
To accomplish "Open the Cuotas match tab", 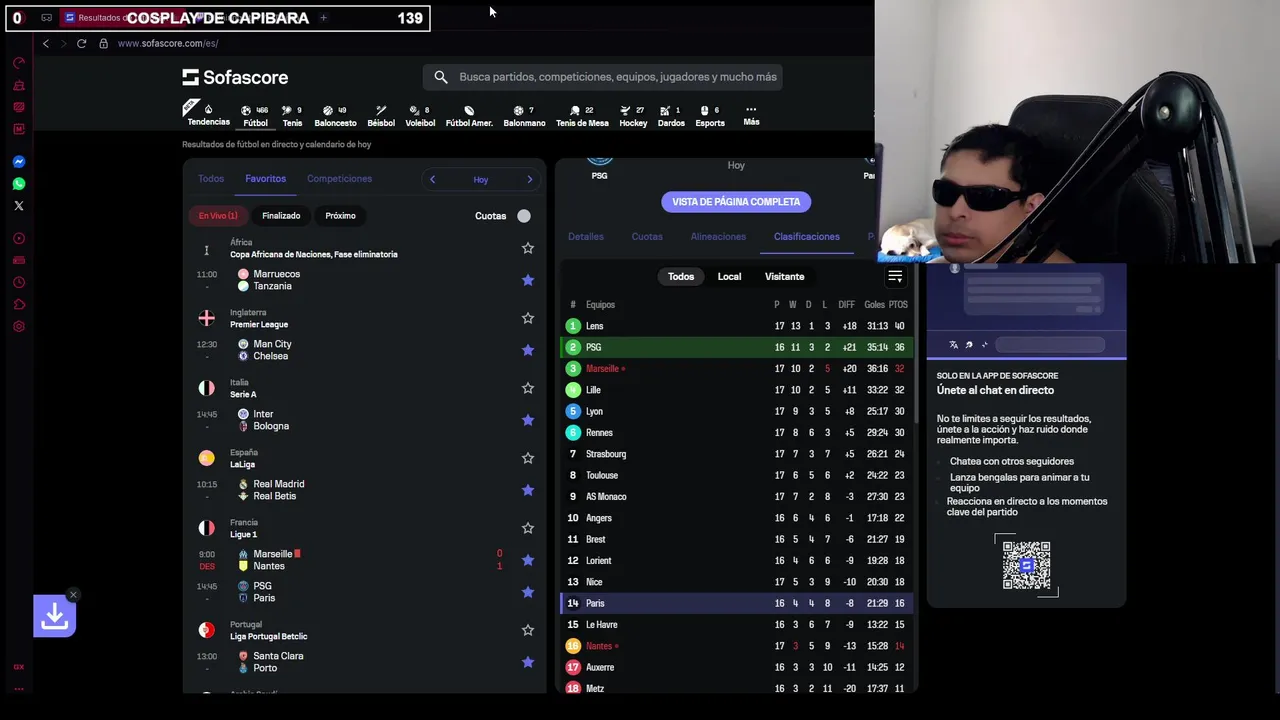I will (647, 237).
